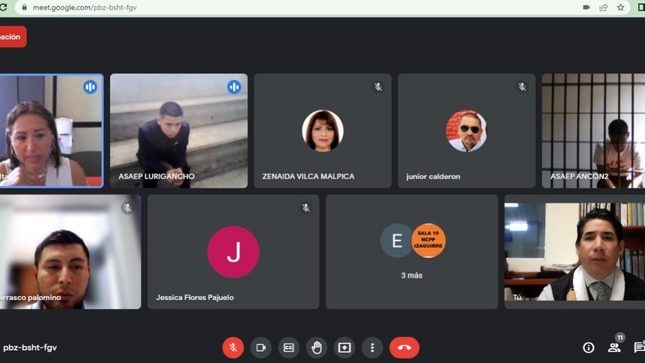The image size is (645, 363).
Task: Click audio indicator on active speaker tile
Action: (90, 87)
